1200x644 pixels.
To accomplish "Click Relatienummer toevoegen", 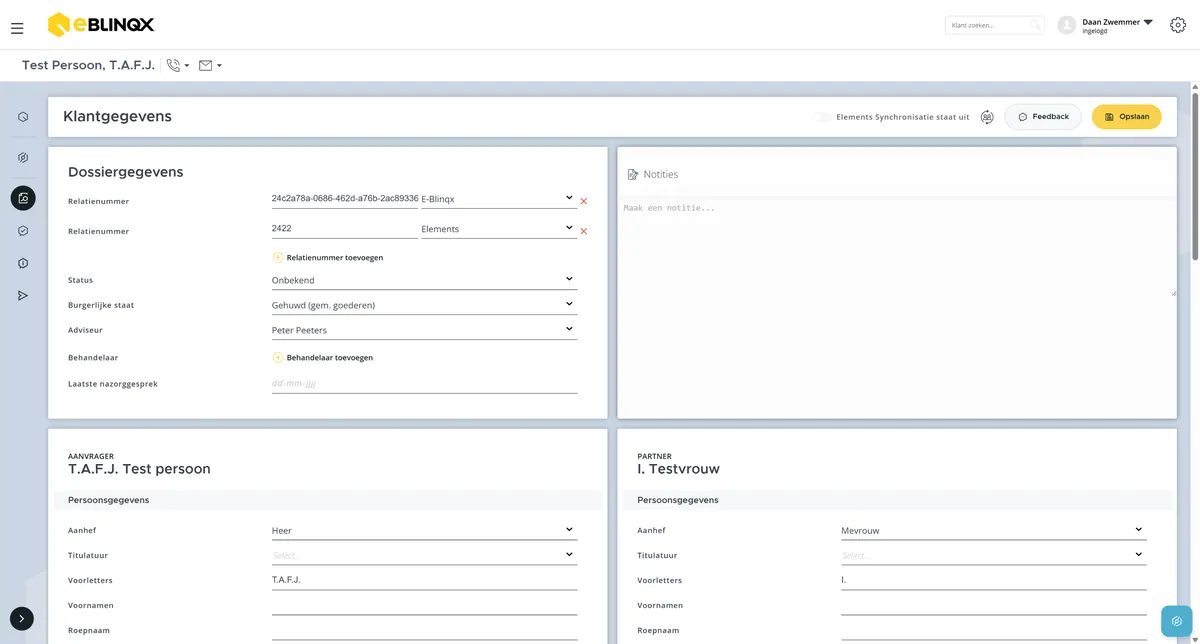I will pos(328,257).
